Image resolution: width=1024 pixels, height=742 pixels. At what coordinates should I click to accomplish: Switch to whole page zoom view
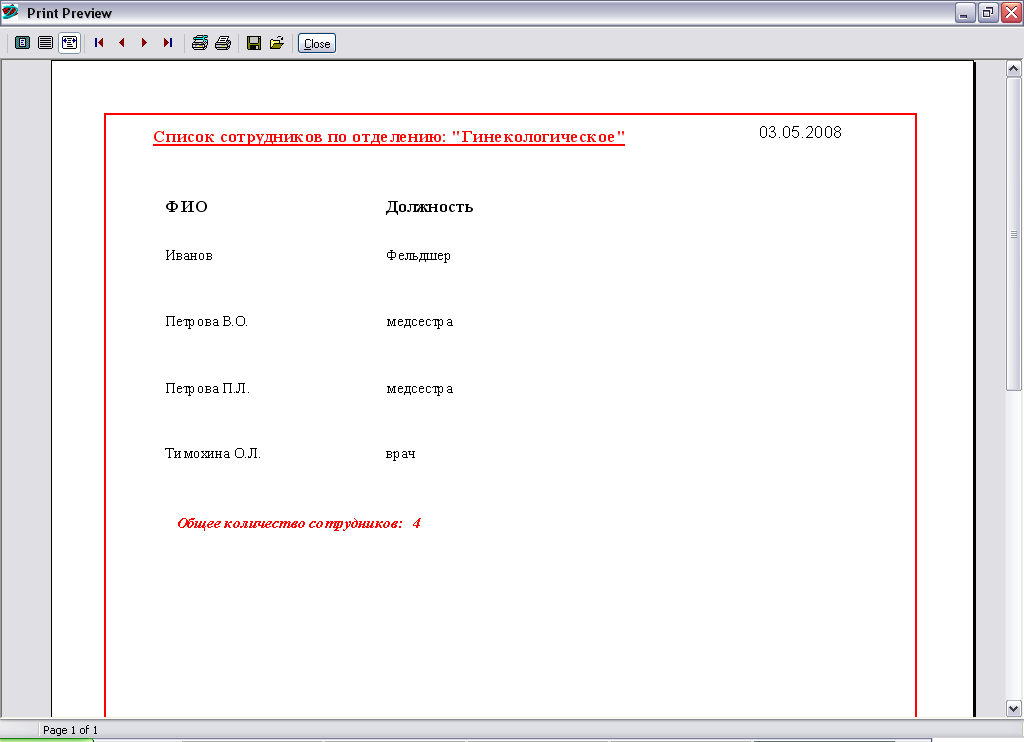(x=22, y=43)
